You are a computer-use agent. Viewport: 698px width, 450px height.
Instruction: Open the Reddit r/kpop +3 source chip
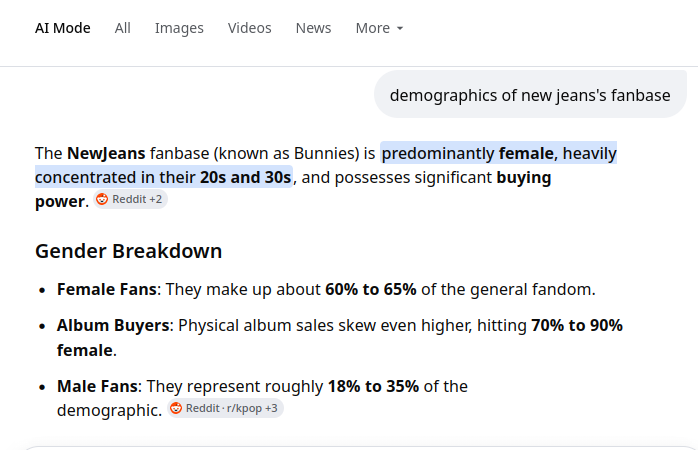[225, 408]
